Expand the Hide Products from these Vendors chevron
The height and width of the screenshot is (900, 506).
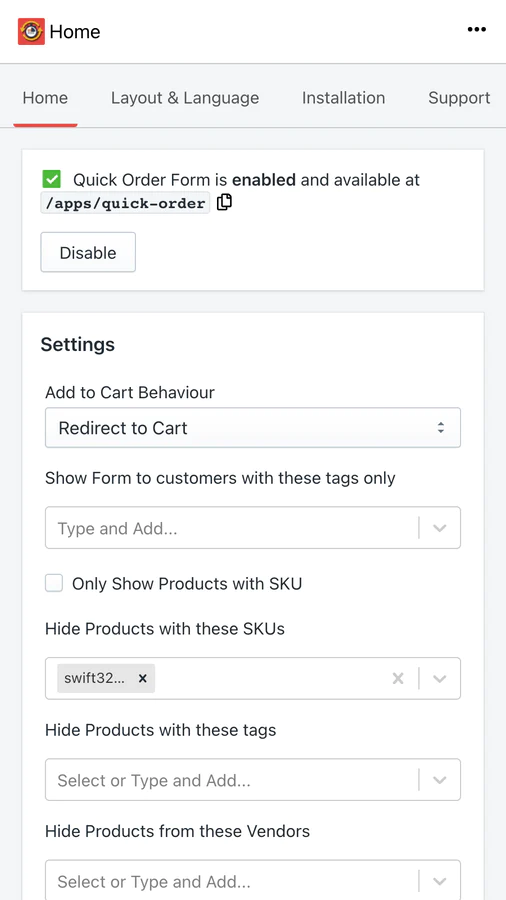(x=439, y=881)
